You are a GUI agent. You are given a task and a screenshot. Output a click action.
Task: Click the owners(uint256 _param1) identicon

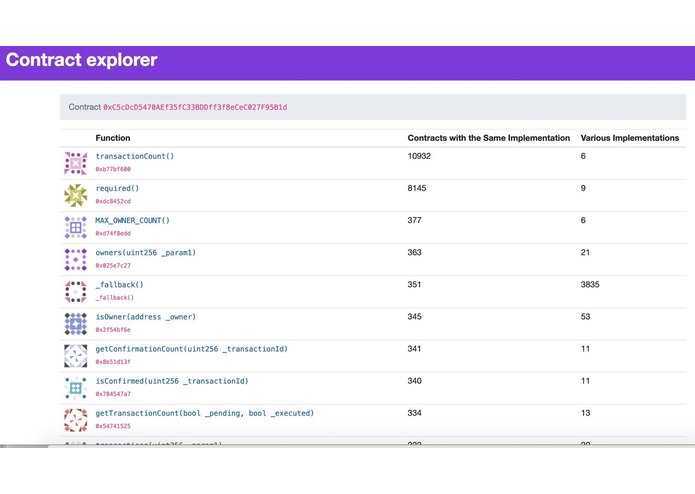click(76, 260)
